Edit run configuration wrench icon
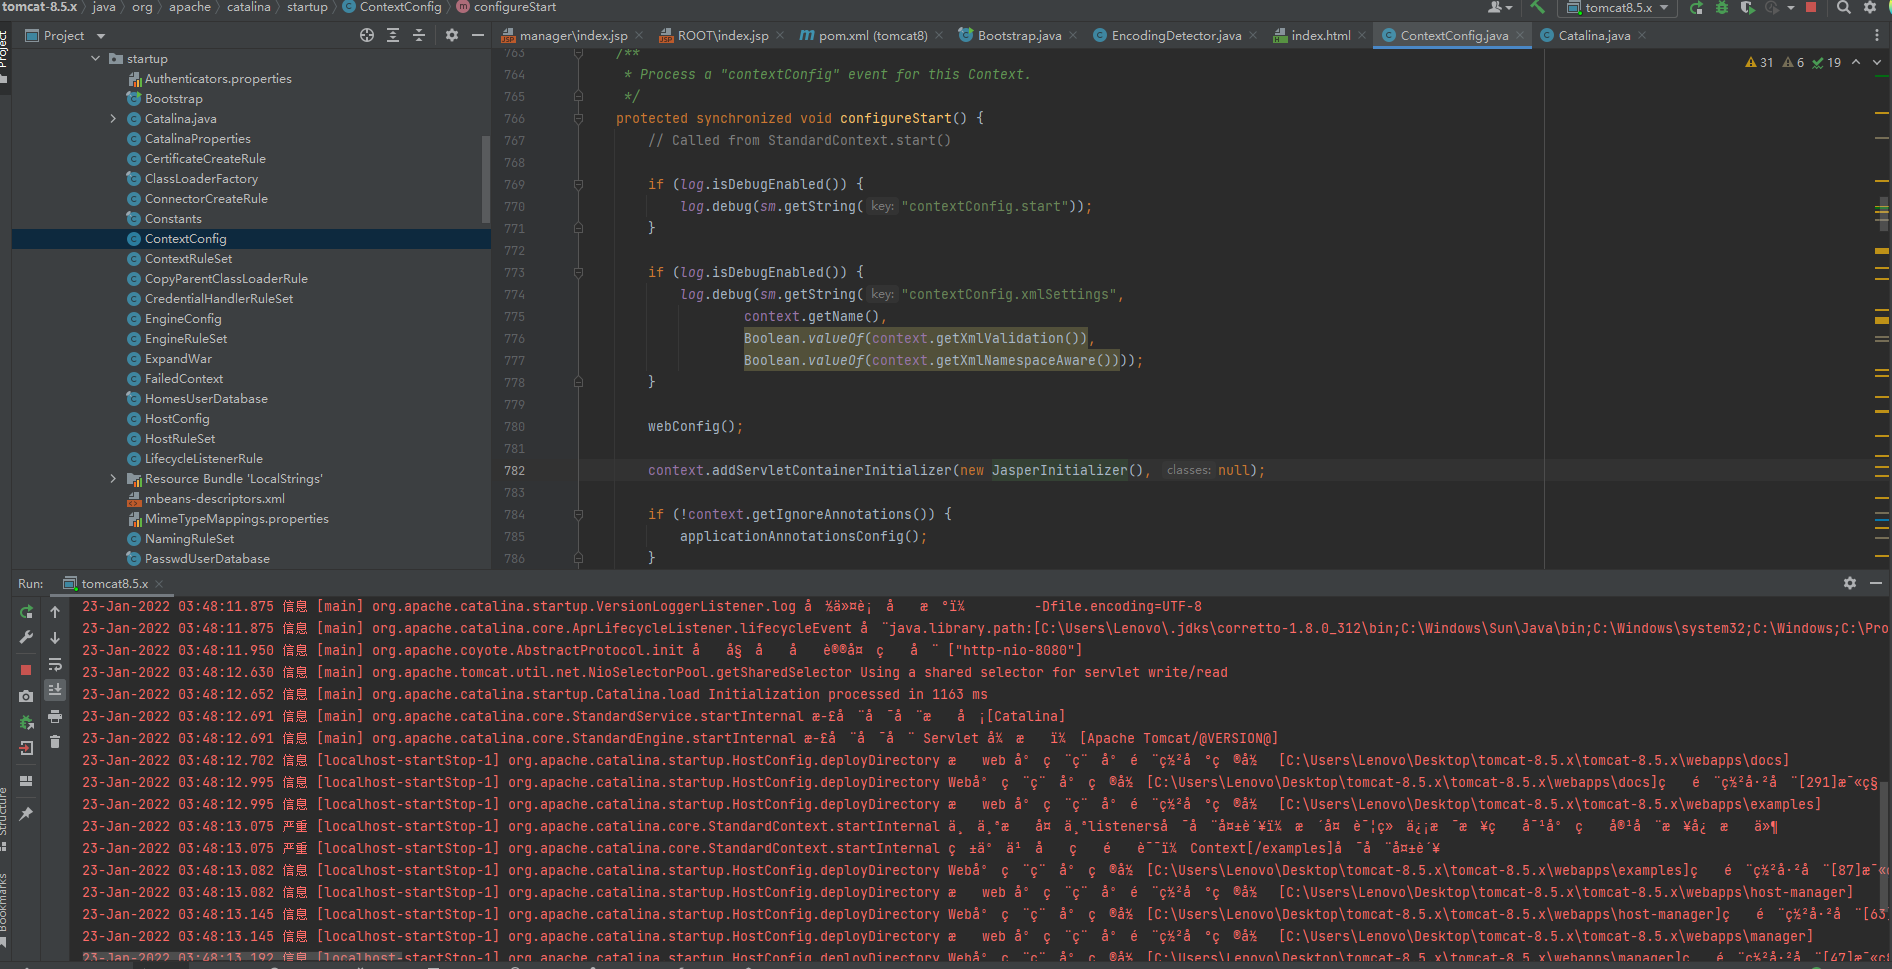Image resolution: width=1892 pixels, height=969 pixels. [x=26, y=637]
